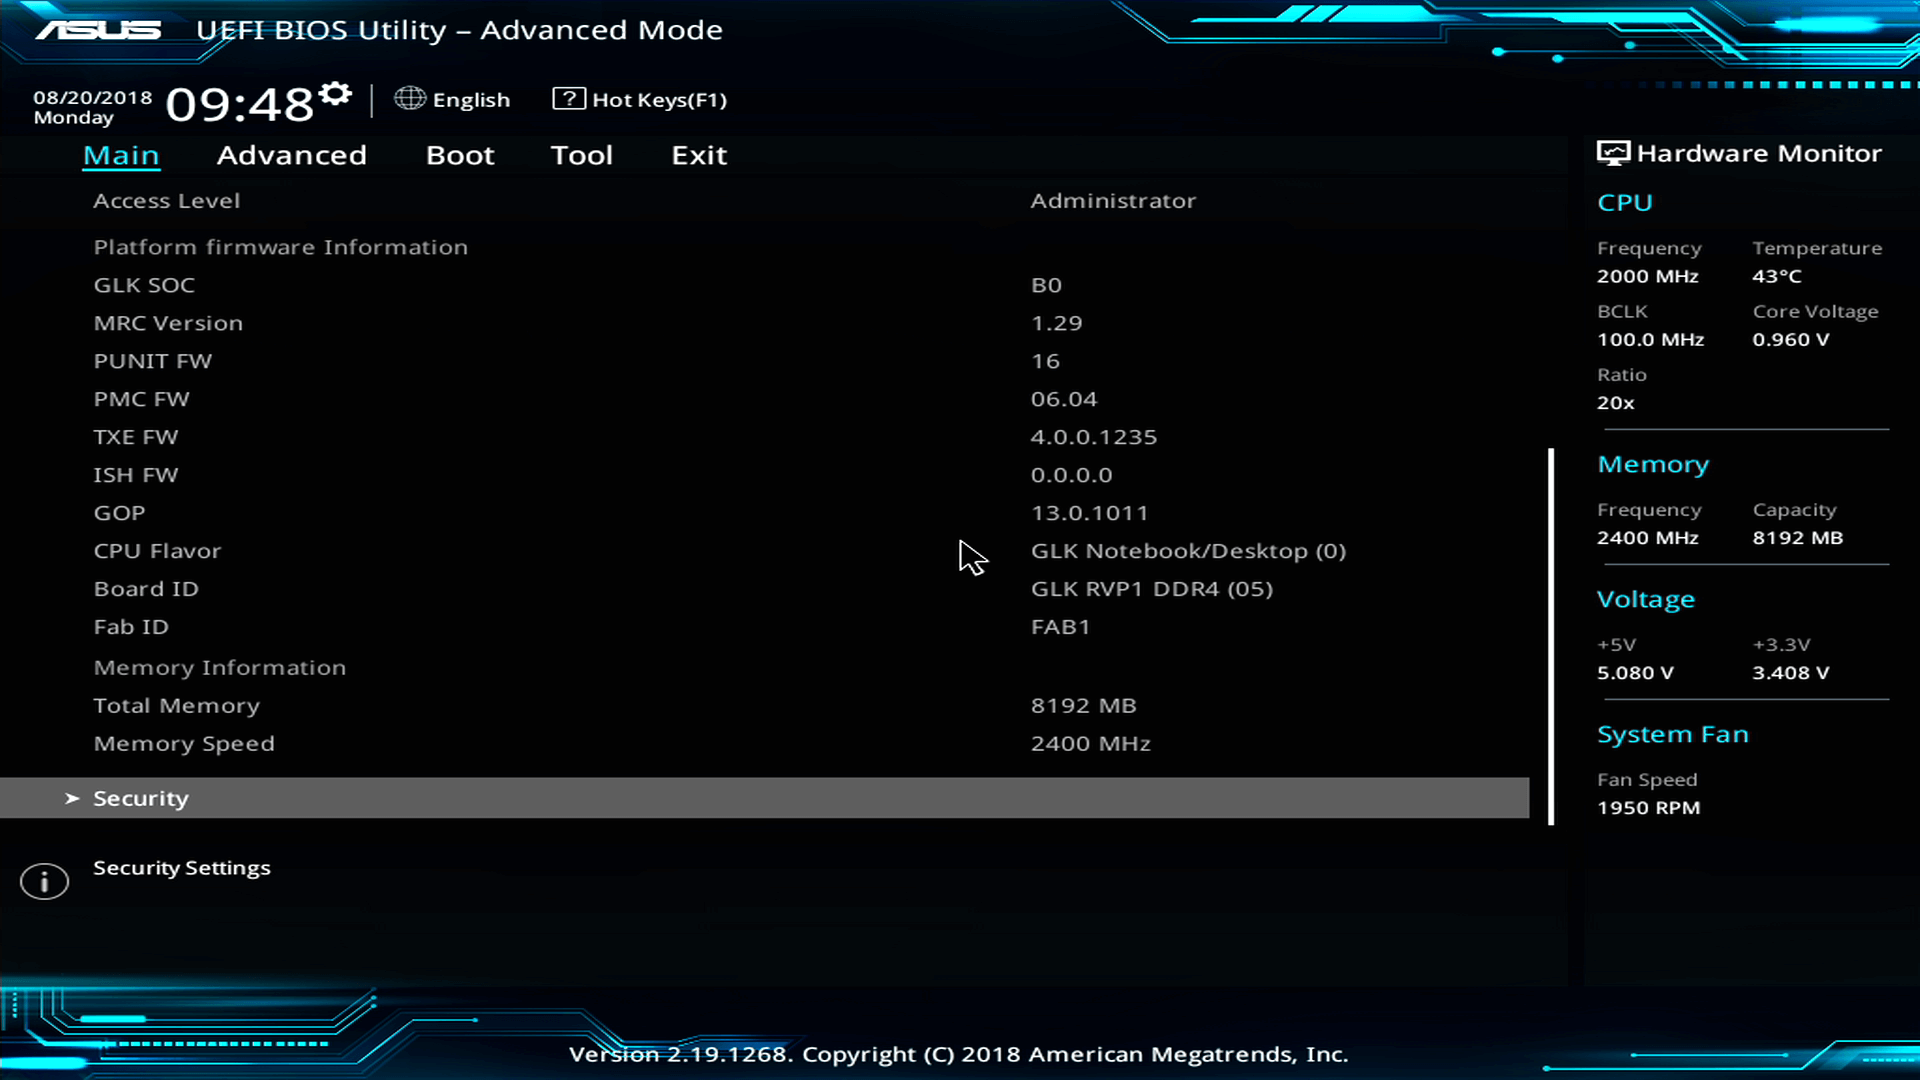Open the Exit tab
This screenshot has width=1920, height=1080.
click(699, 155)
